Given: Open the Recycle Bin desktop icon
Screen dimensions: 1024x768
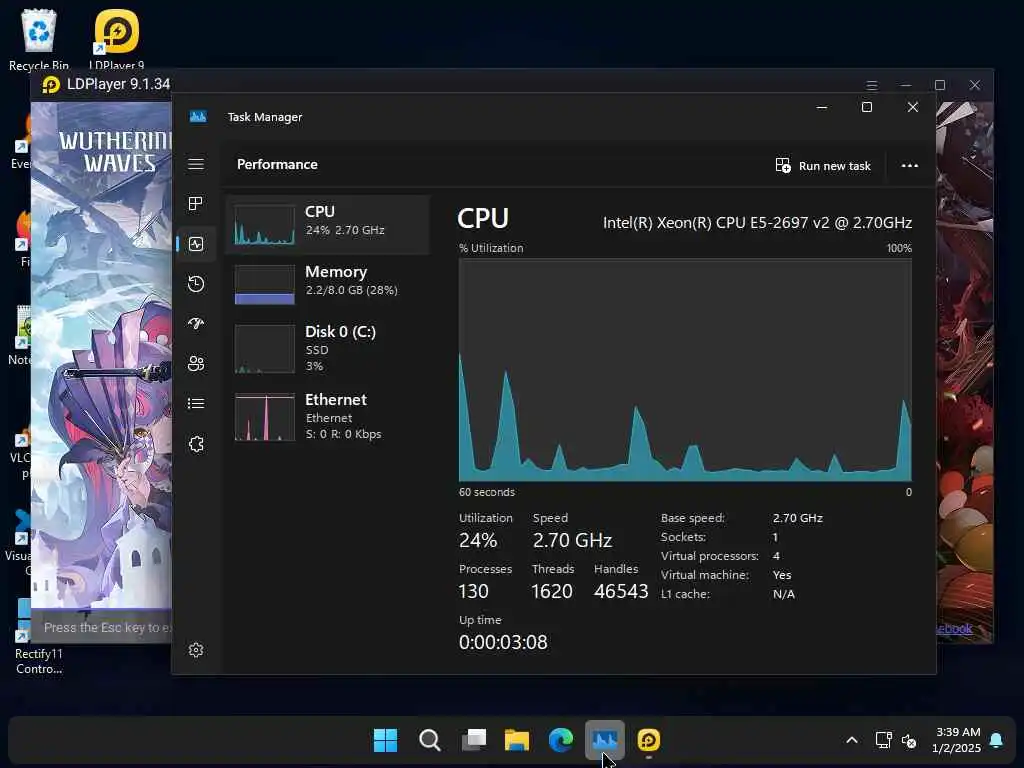Looking at the screenshot, I should (39, 39).
